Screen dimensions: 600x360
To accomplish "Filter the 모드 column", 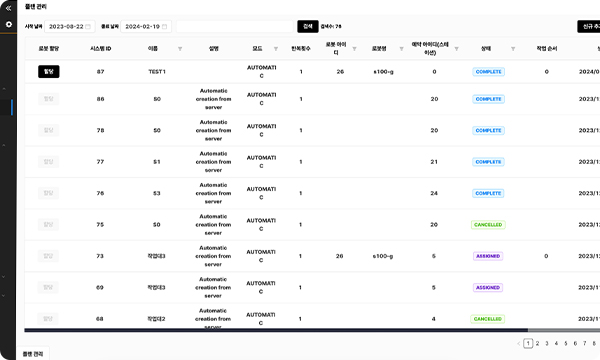I will click(276, 49).
